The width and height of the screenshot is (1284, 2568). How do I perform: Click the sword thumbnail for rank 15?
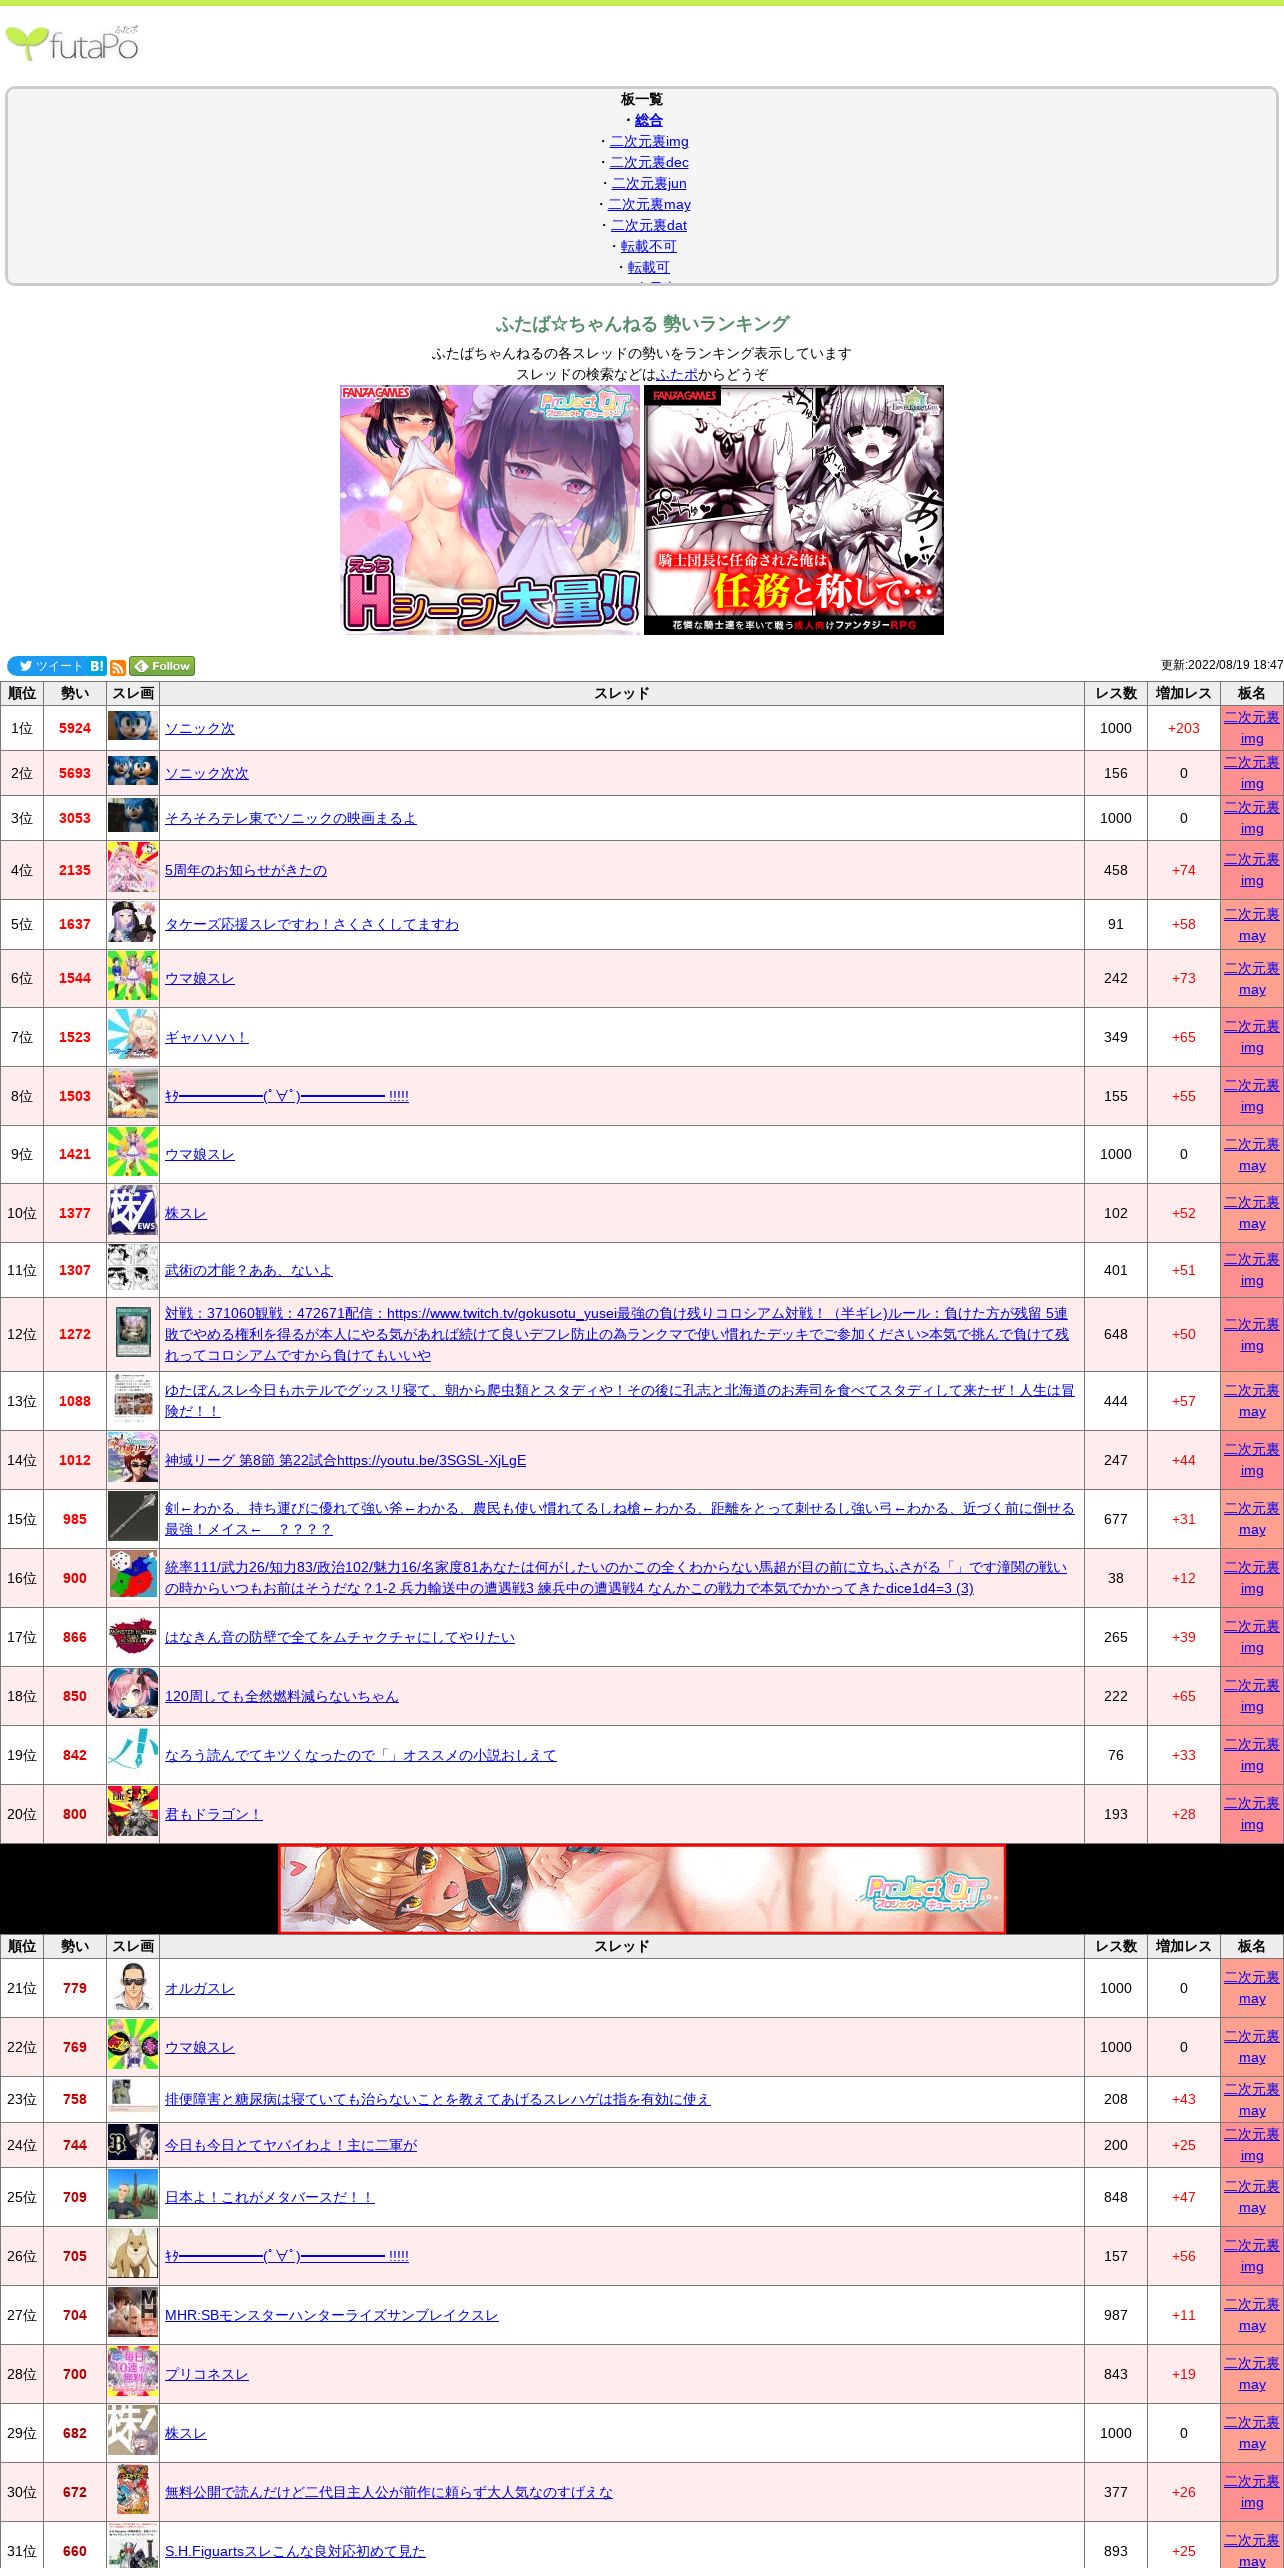click(133, 1517)
